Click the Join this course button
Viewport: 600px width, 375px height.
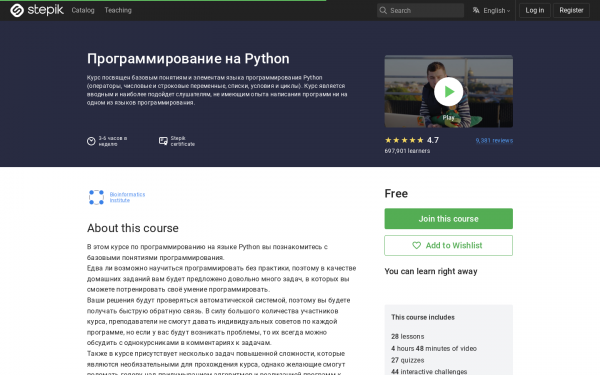pyautogui.click(x=448, y=219)
